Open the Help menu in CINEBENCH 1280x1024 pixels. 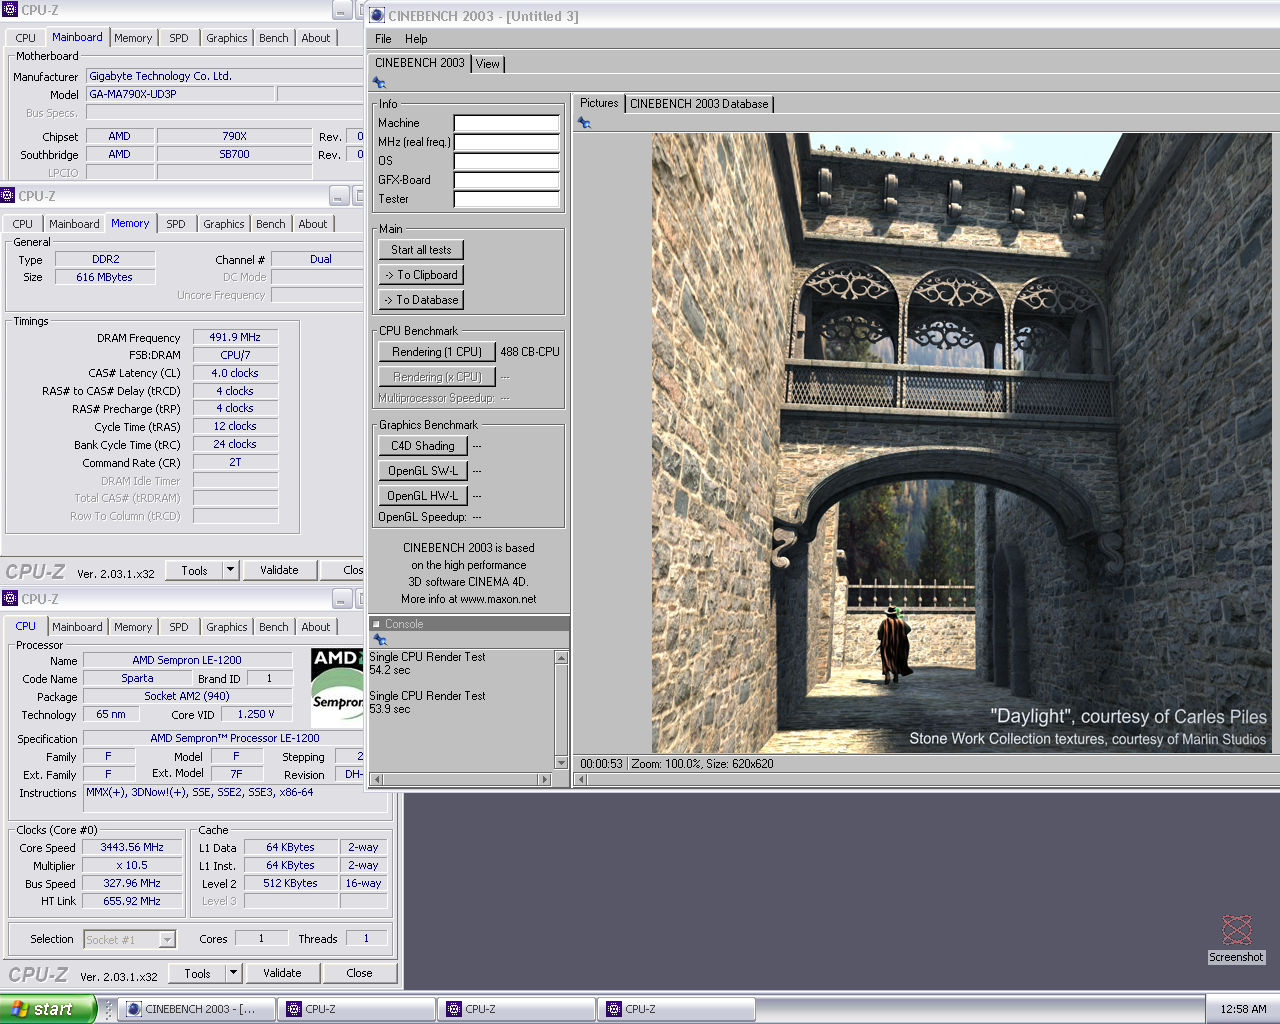coord(416,39)
